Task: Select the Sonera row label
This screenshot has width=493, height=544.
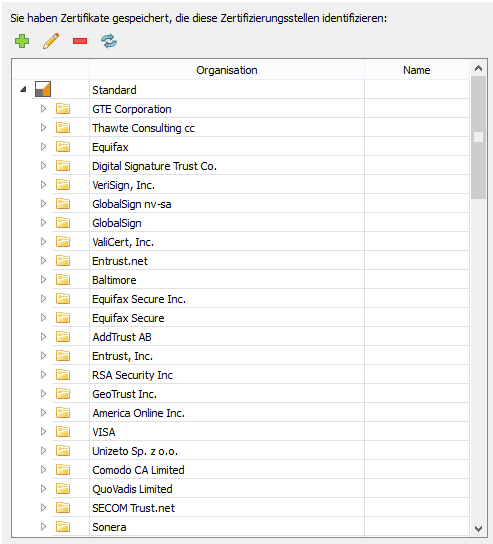Action: pyautogui.click(x=109, y=527)
